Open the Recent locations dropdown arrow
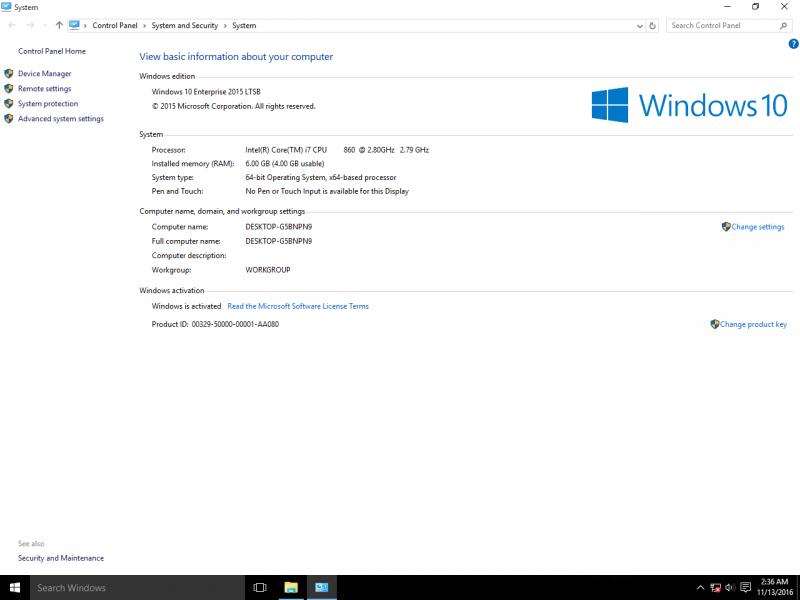Viewport: 800px width, 600px height. (45, 26)
